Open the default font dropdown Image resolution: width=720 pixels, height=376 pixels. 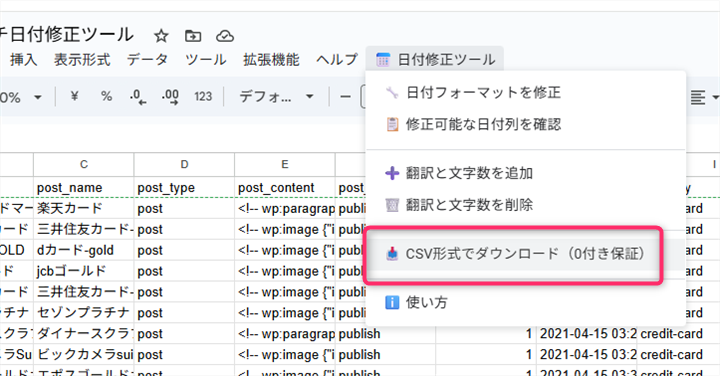tap(276, 96)
